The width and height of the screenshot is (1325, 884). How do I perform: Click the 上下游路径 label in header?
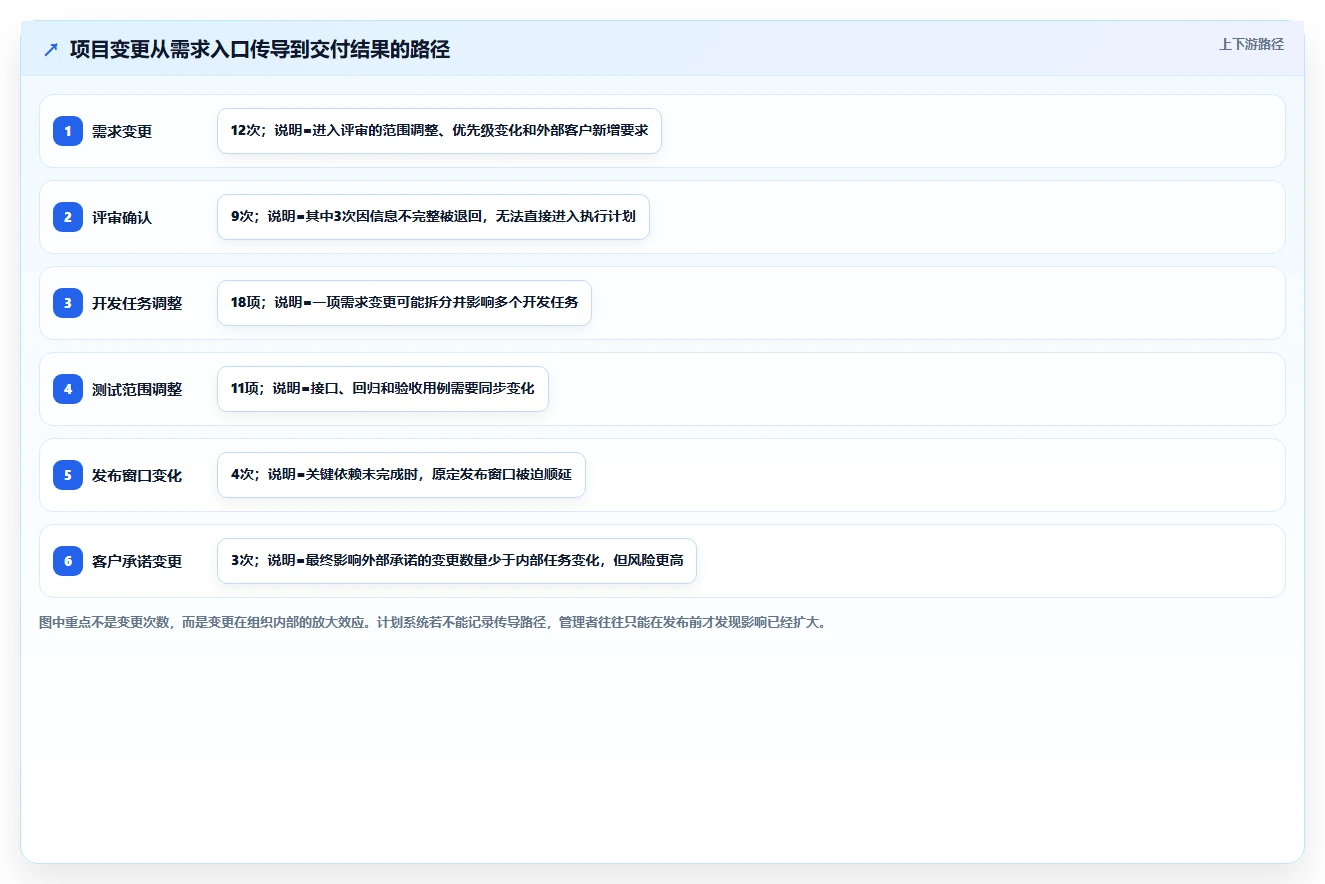(1251, 44)
